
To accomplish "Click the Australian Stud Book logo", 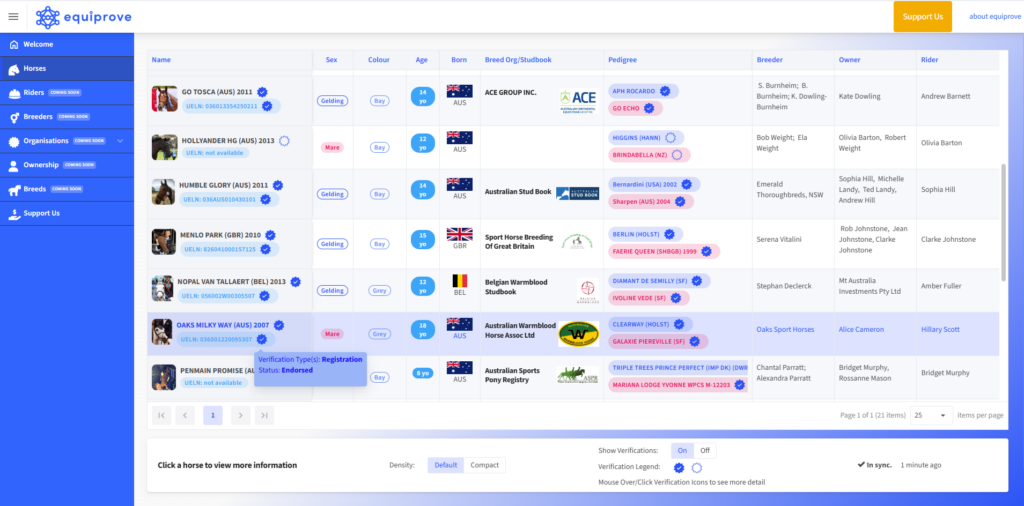I will 577,193.
